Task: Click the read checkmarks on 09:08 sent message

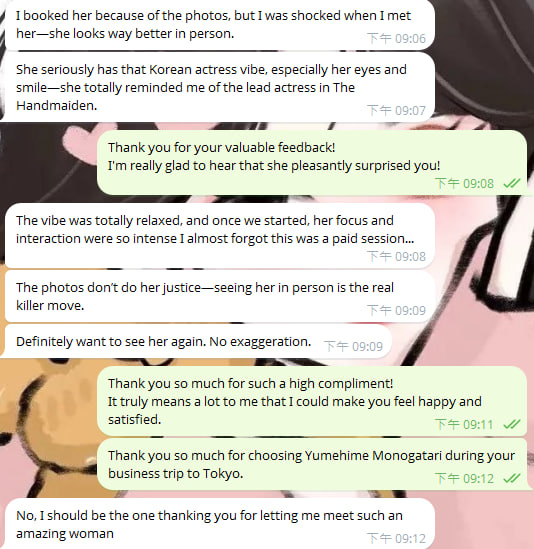Action: point(512,183)
